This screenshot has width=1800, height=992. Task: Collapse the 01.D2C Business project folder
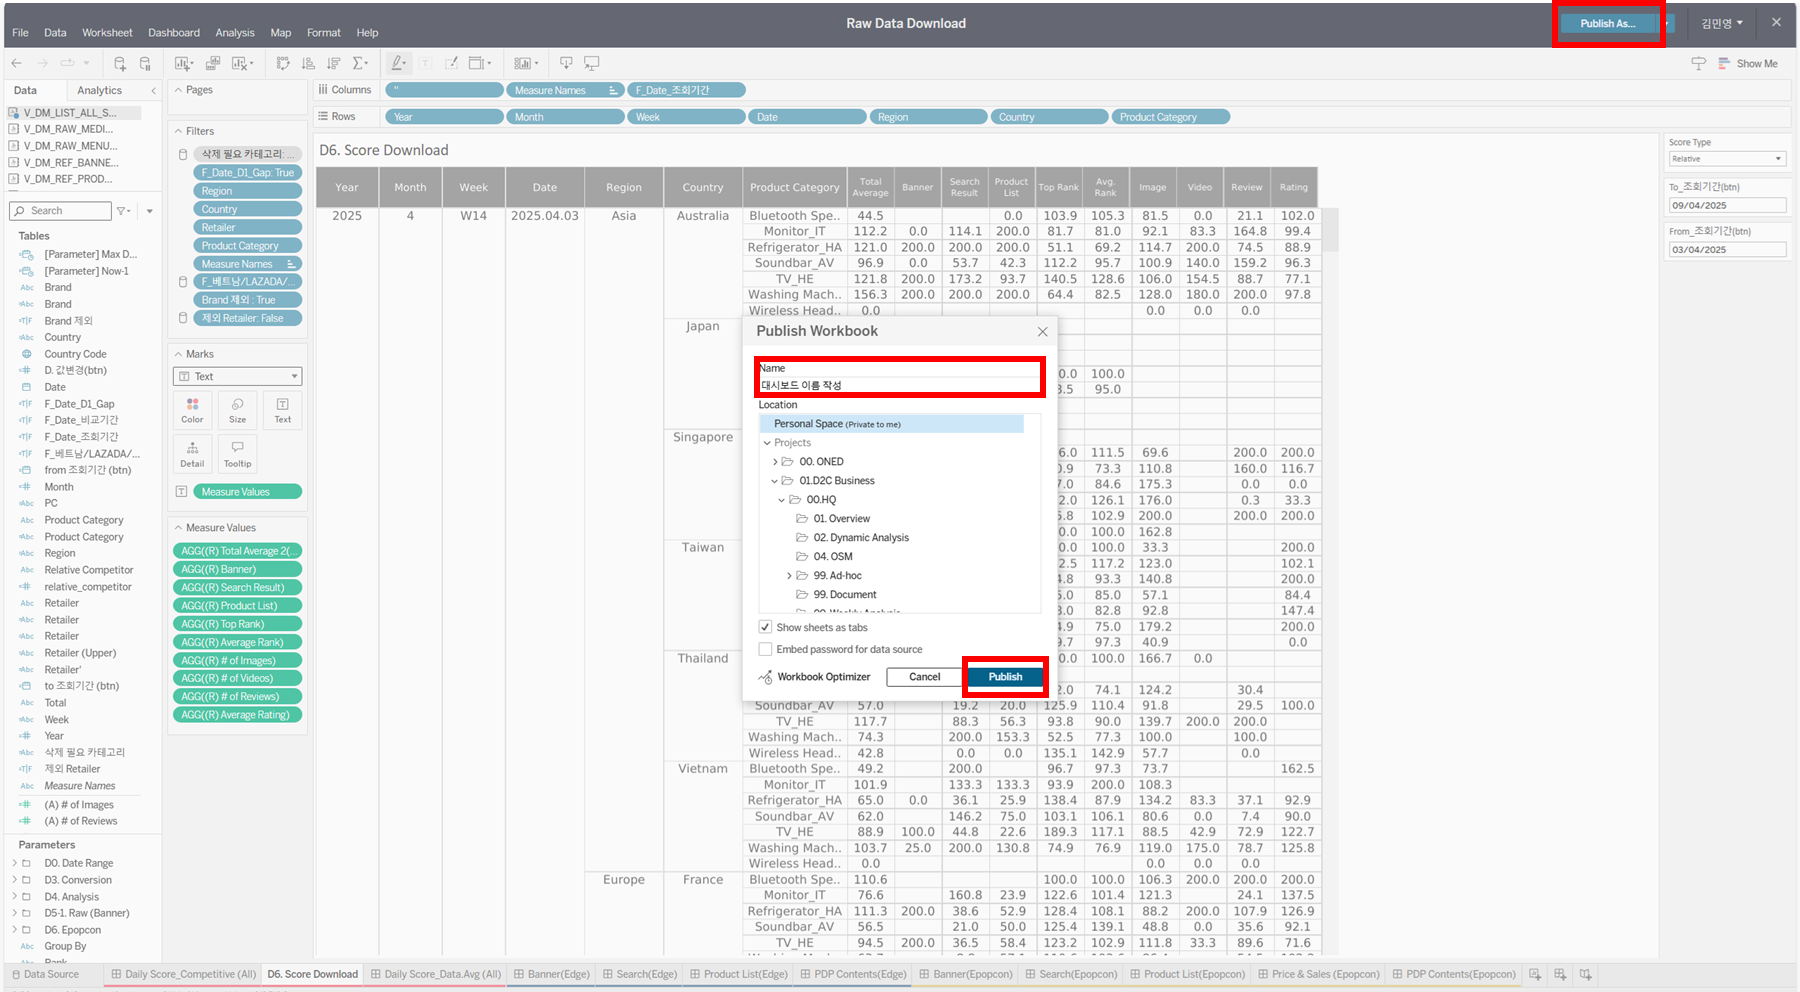(774, 481)
